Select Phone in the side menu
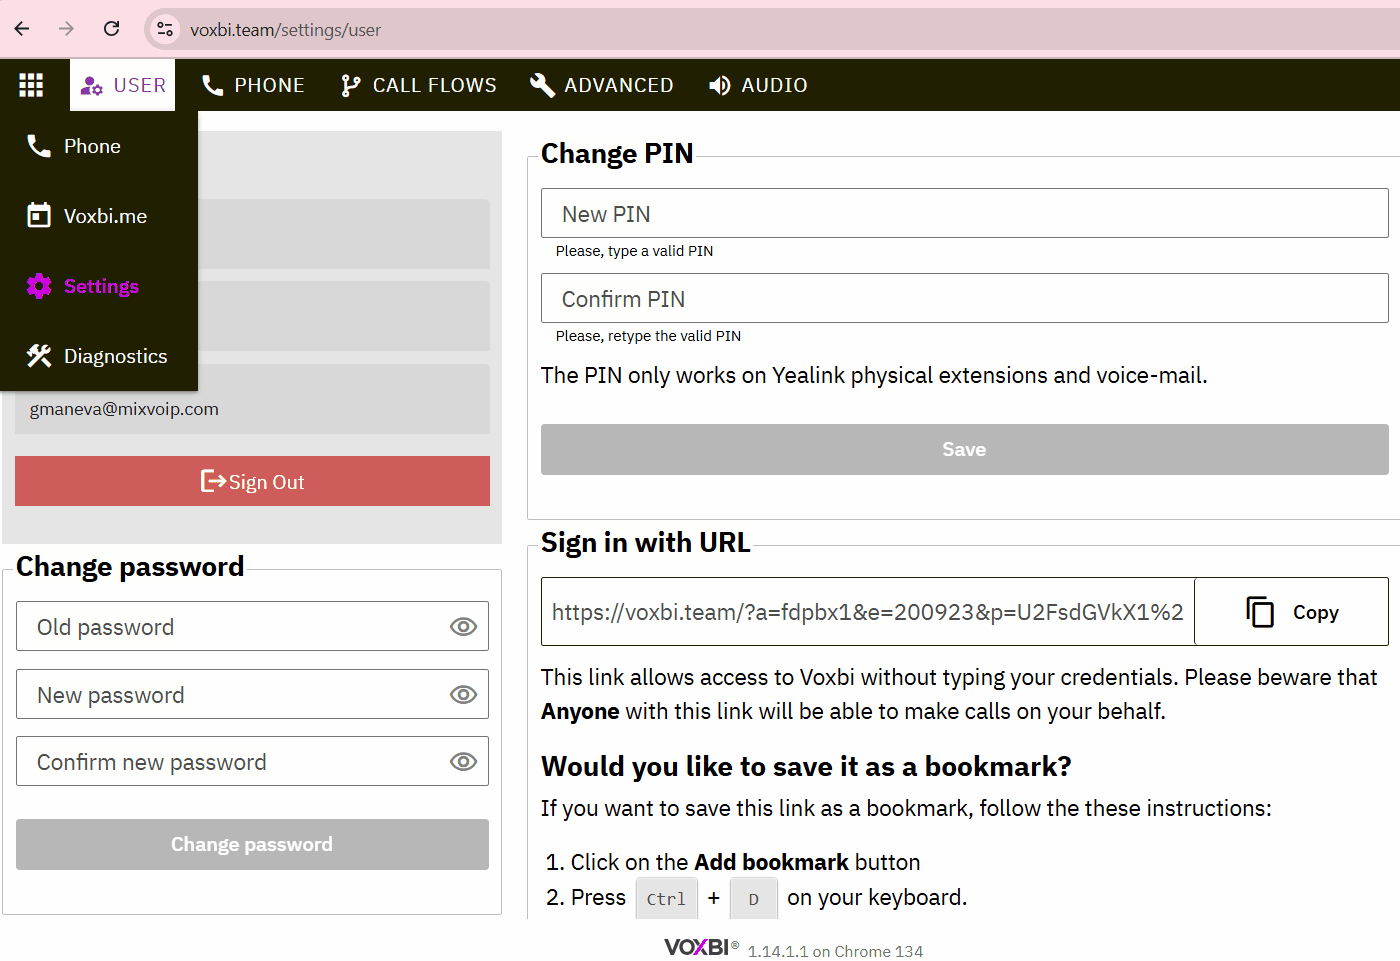The width and height of the screenshot is (1400, 961). [92, 146]
